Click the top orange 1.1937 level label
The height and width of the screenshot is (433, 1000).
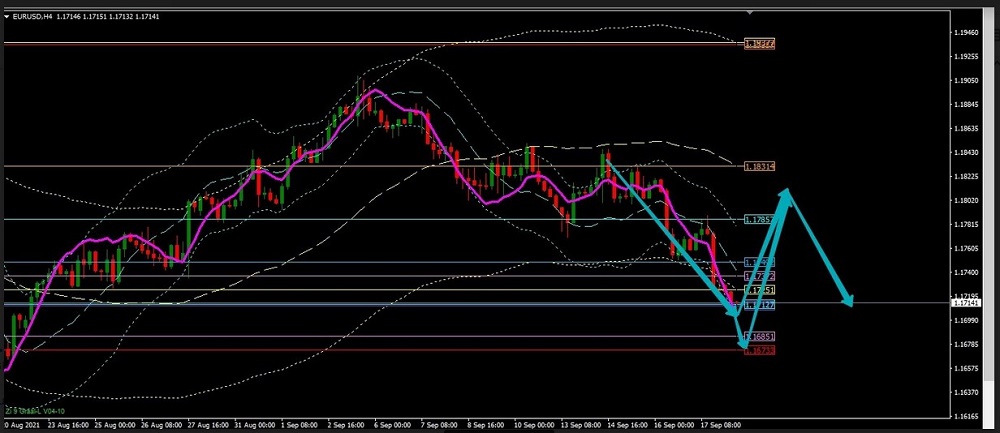(759, 44)
